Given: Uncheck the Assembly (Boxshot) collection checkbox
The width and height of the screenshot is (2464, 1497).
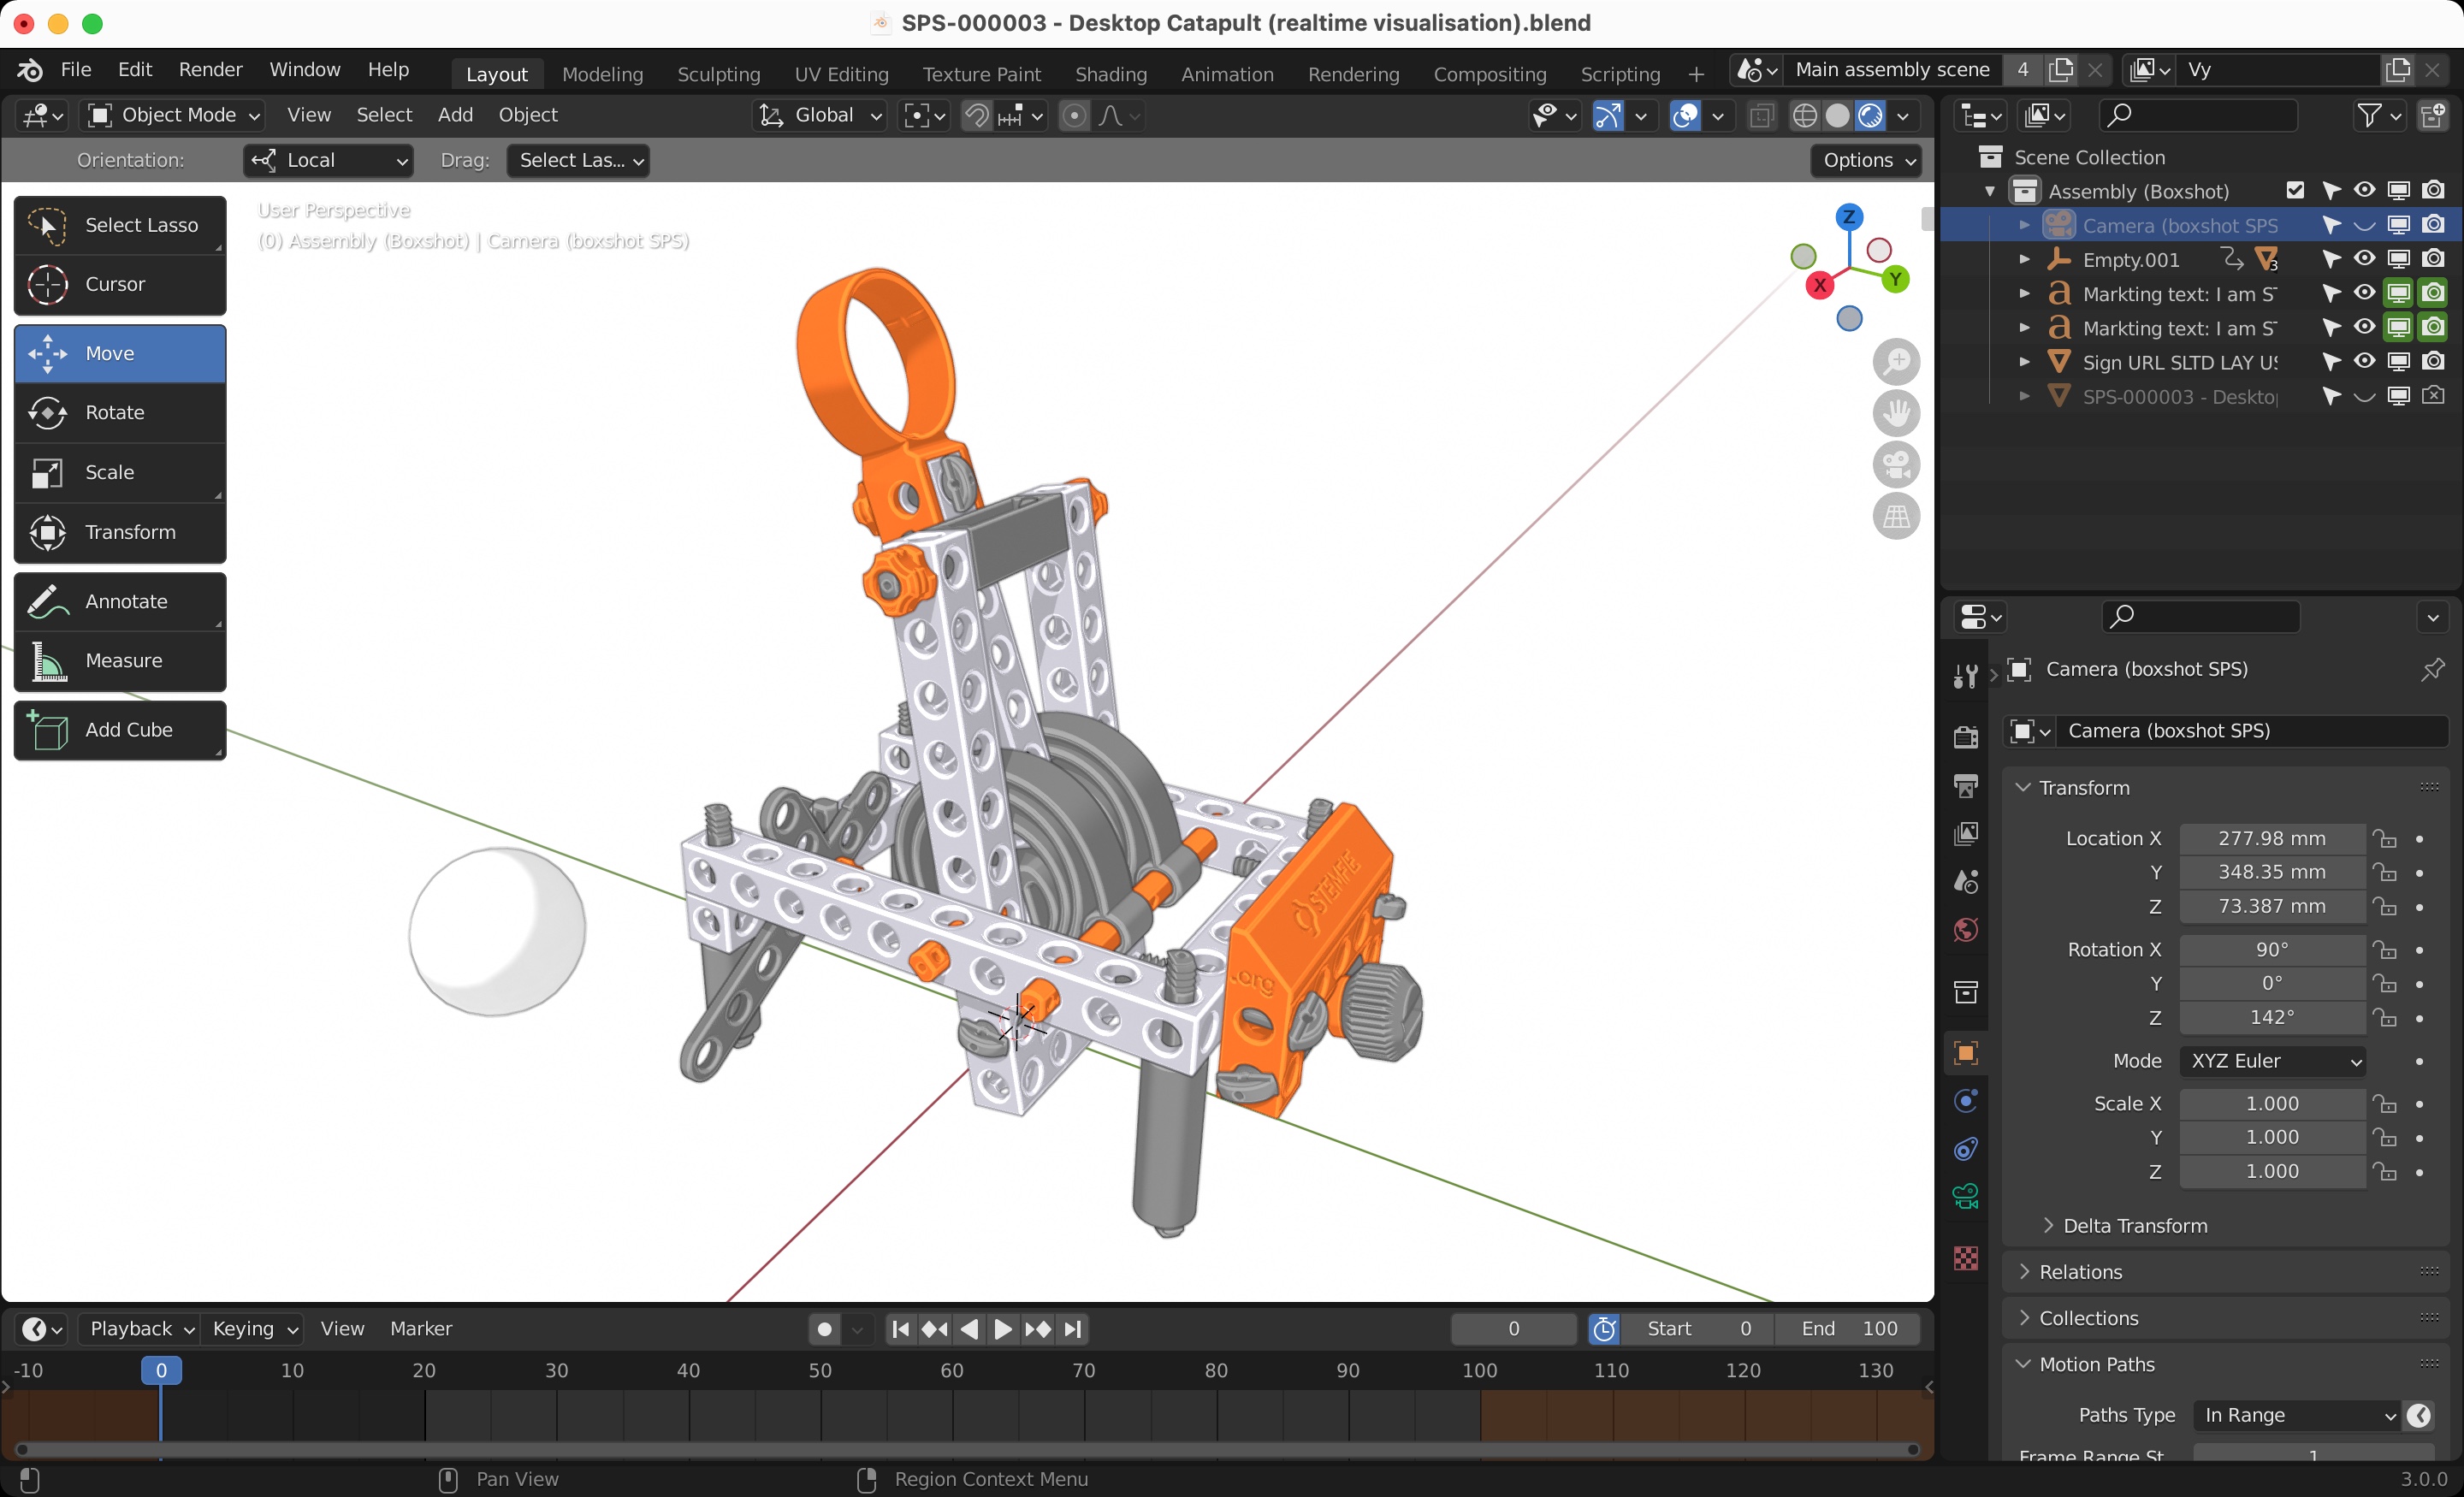Looking at the screenshot, I should click(2296, 190).
